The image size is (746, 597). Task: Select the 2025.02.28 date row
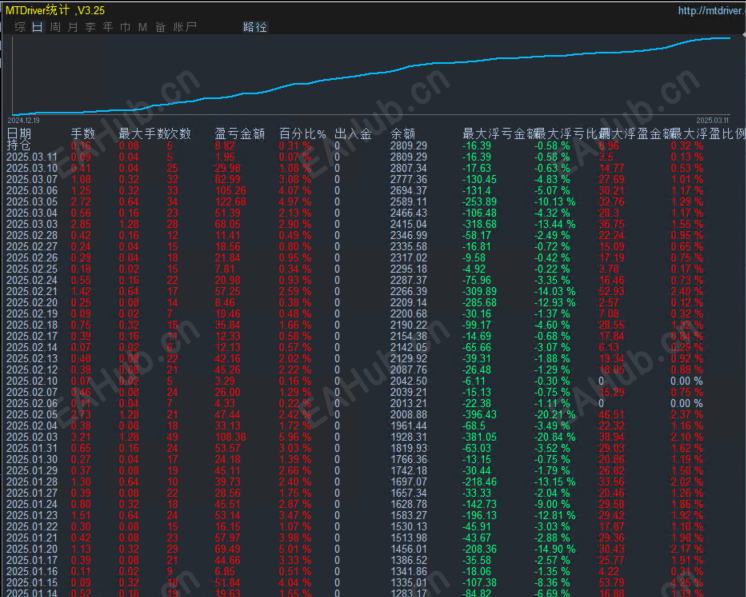[32, 235]
